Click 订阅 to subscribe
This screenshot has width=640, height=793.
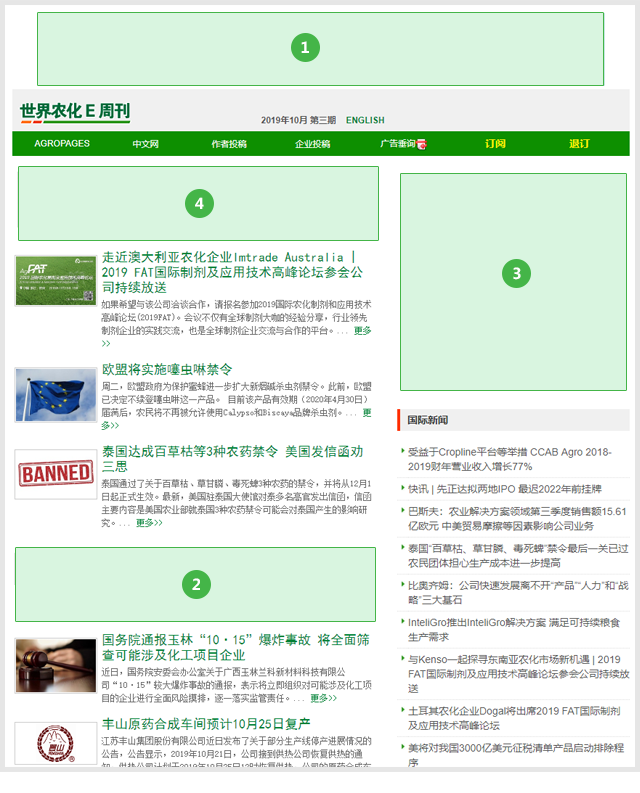495,144
